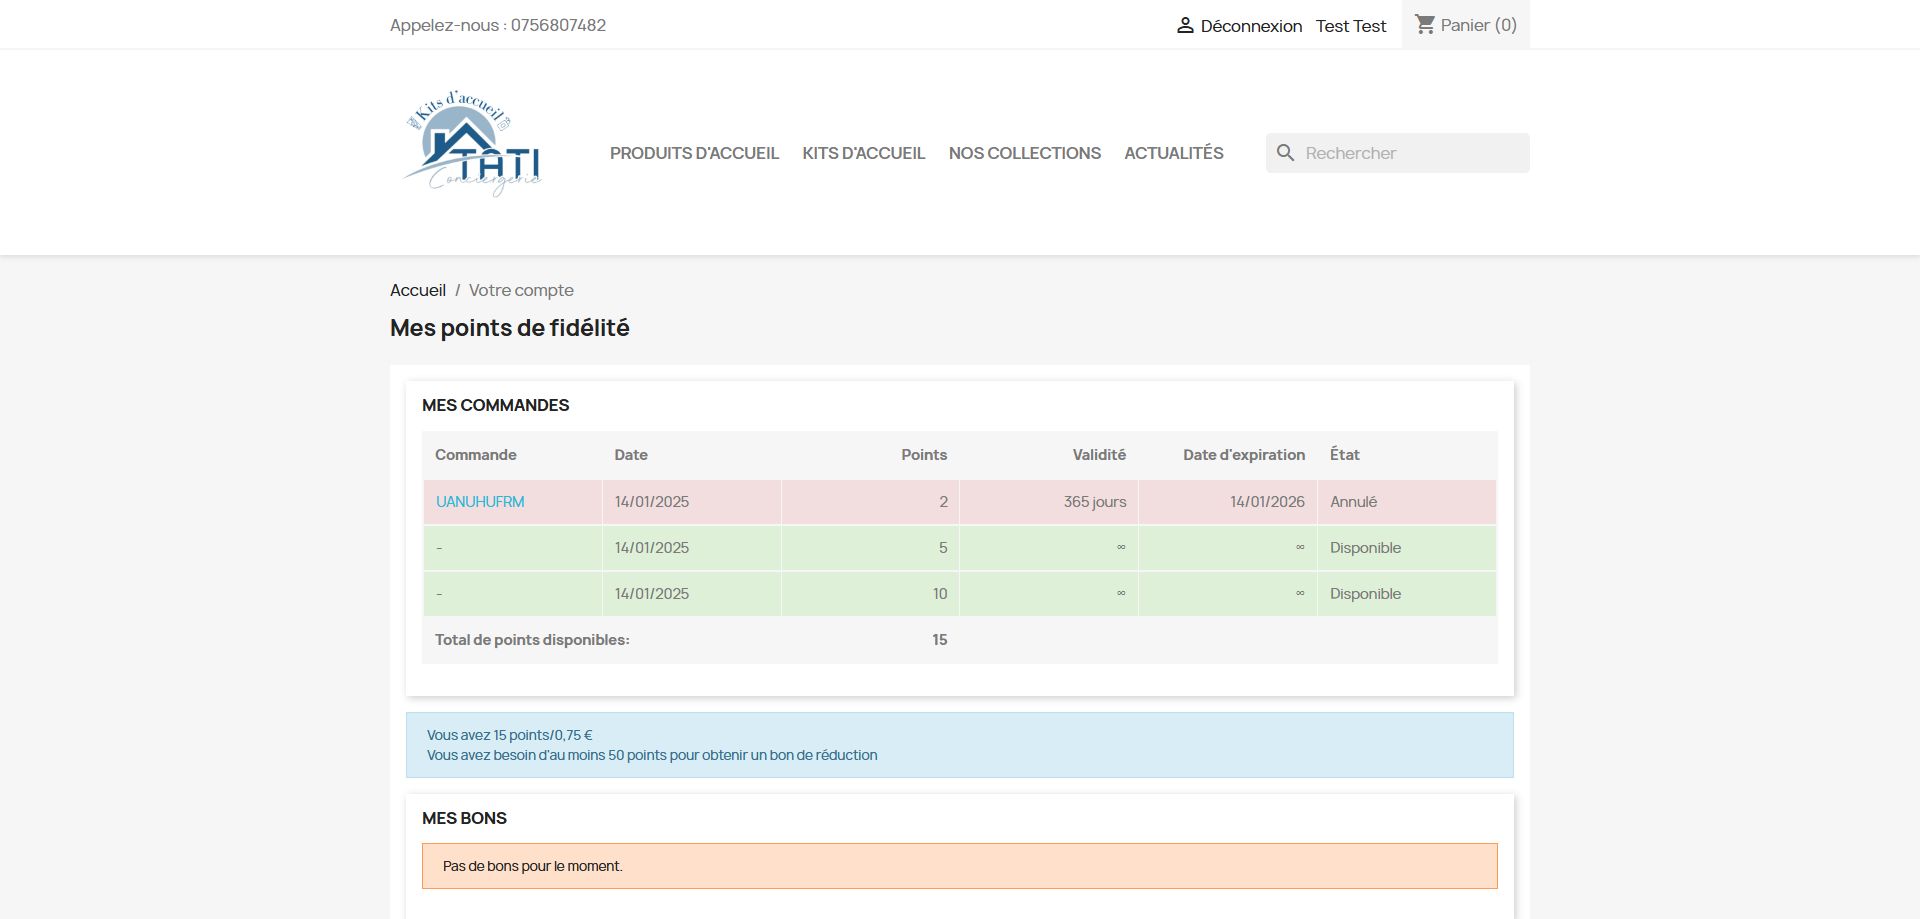Click the Déconnexion link
The height and width of the screenshot is (919, 1920).
[1250, 26]
